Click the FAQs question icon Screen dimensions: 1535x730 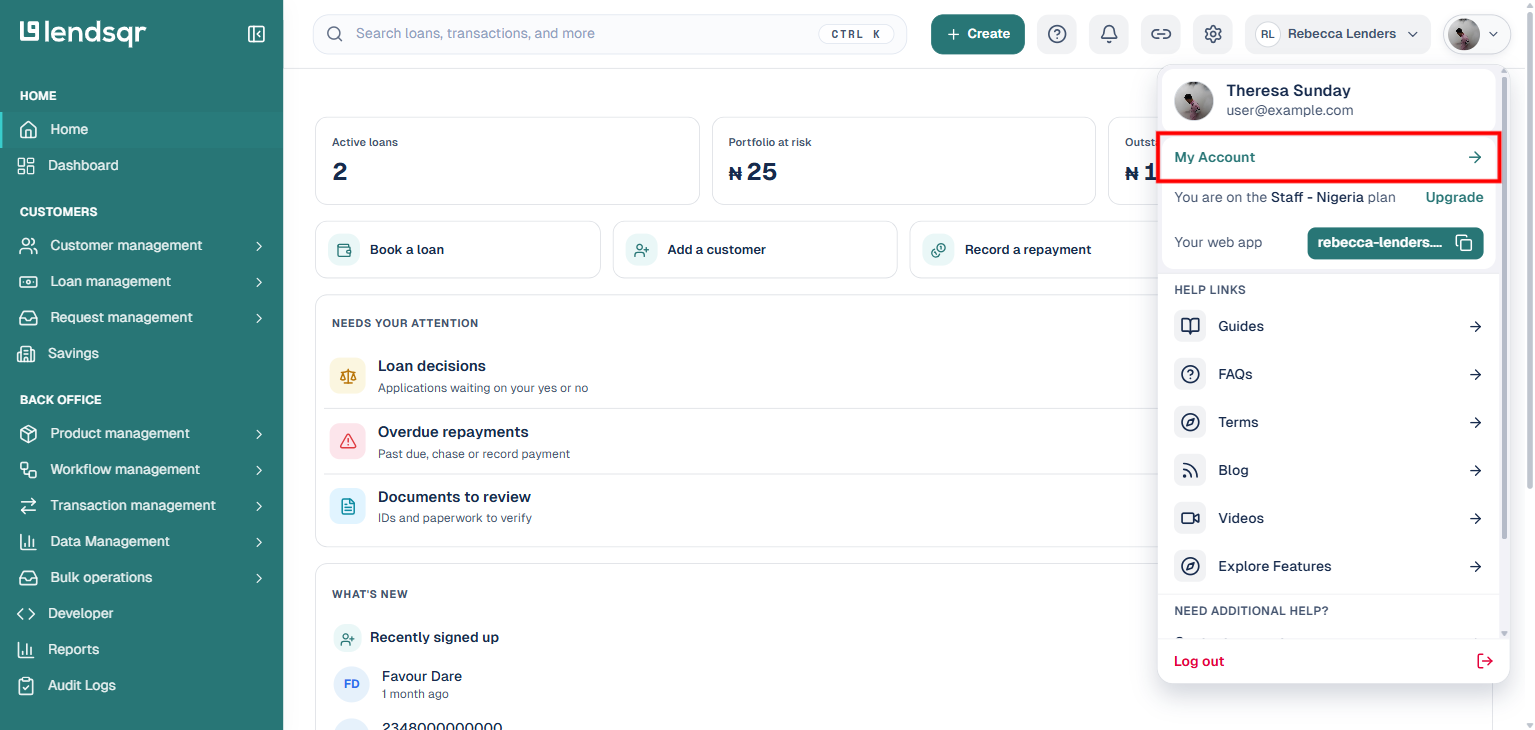pos(1190,374)
